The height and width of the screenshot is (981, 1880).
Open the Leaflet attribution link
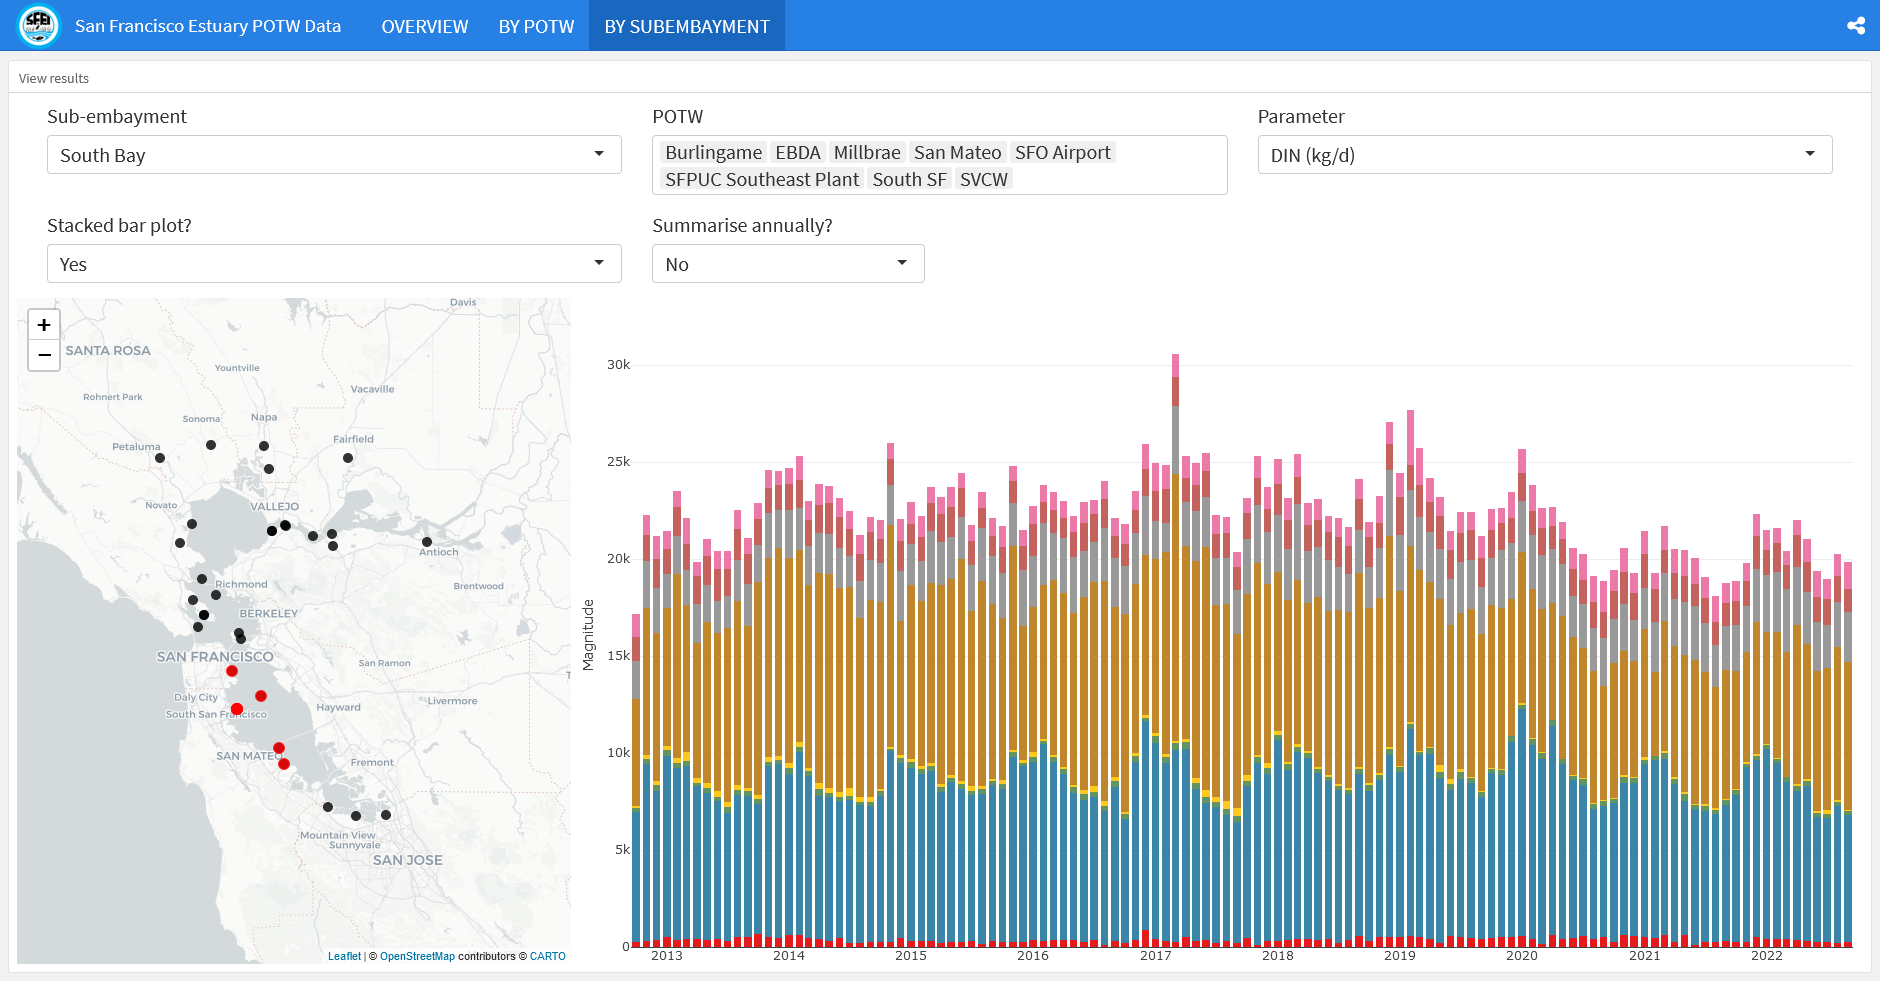pos(344,957)
